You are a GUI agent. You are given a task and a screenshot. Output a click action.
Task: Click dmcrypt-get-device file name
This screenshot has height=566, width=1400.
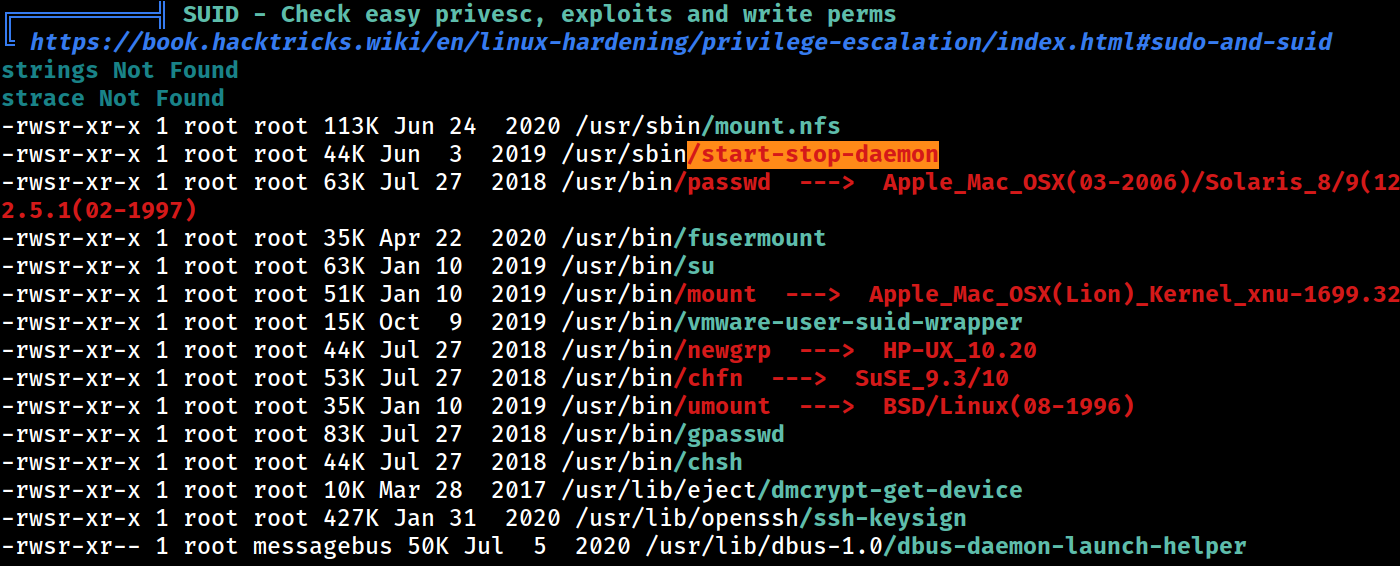pyautogui.click(x=889, y=490)
